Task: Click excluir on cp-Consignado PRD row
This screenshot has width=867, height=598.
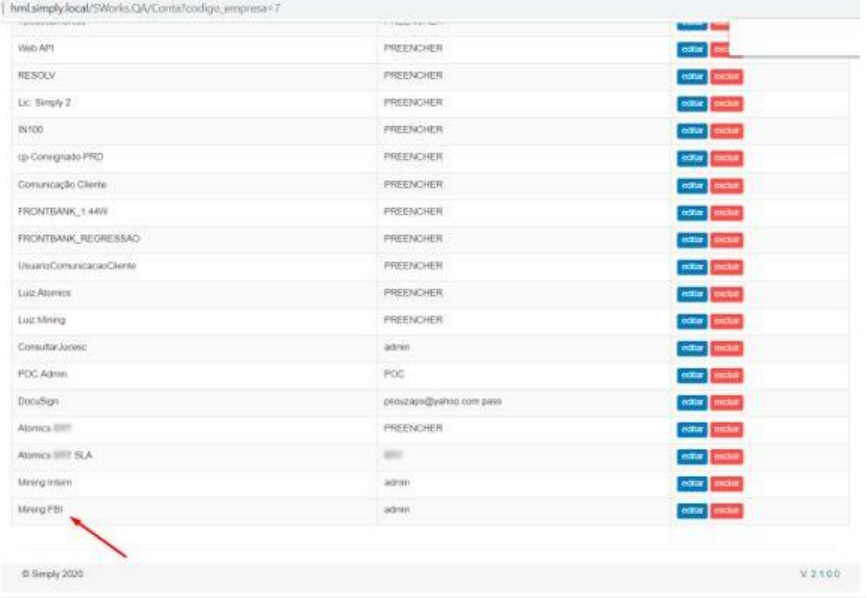Action: (x=727, y=158)
